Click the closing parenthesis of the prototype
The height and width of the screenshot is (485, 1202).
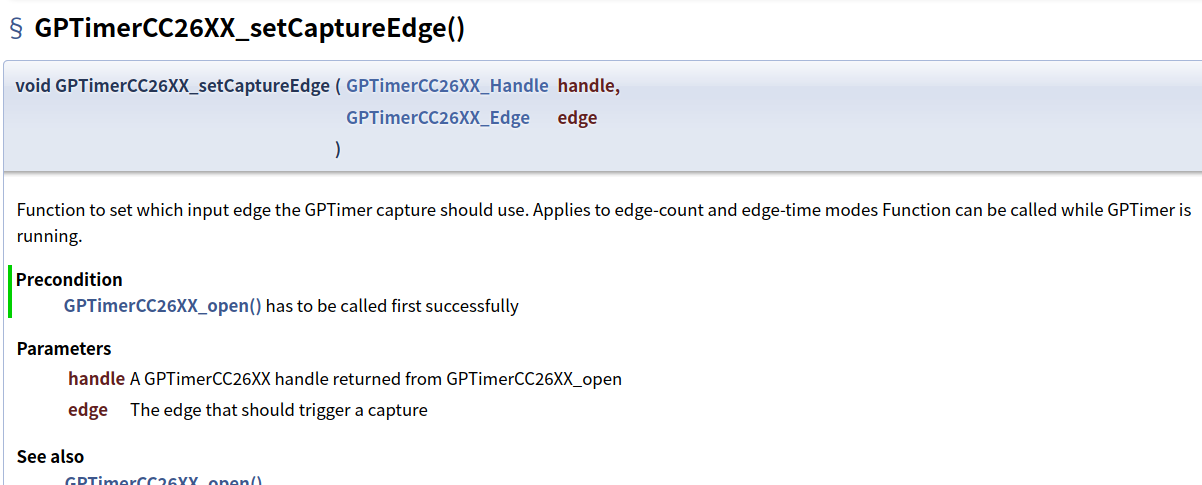[338, 149]
